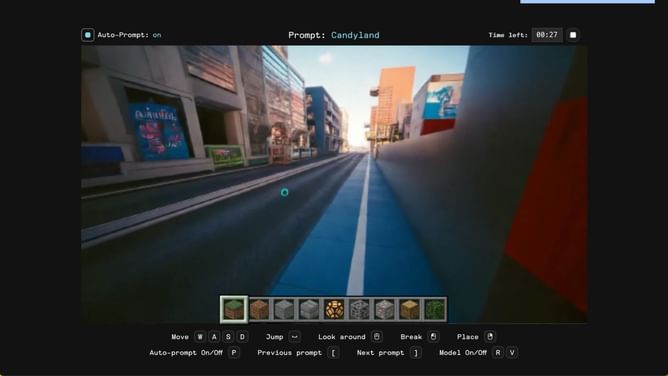Click the A move key

point(214,337)
